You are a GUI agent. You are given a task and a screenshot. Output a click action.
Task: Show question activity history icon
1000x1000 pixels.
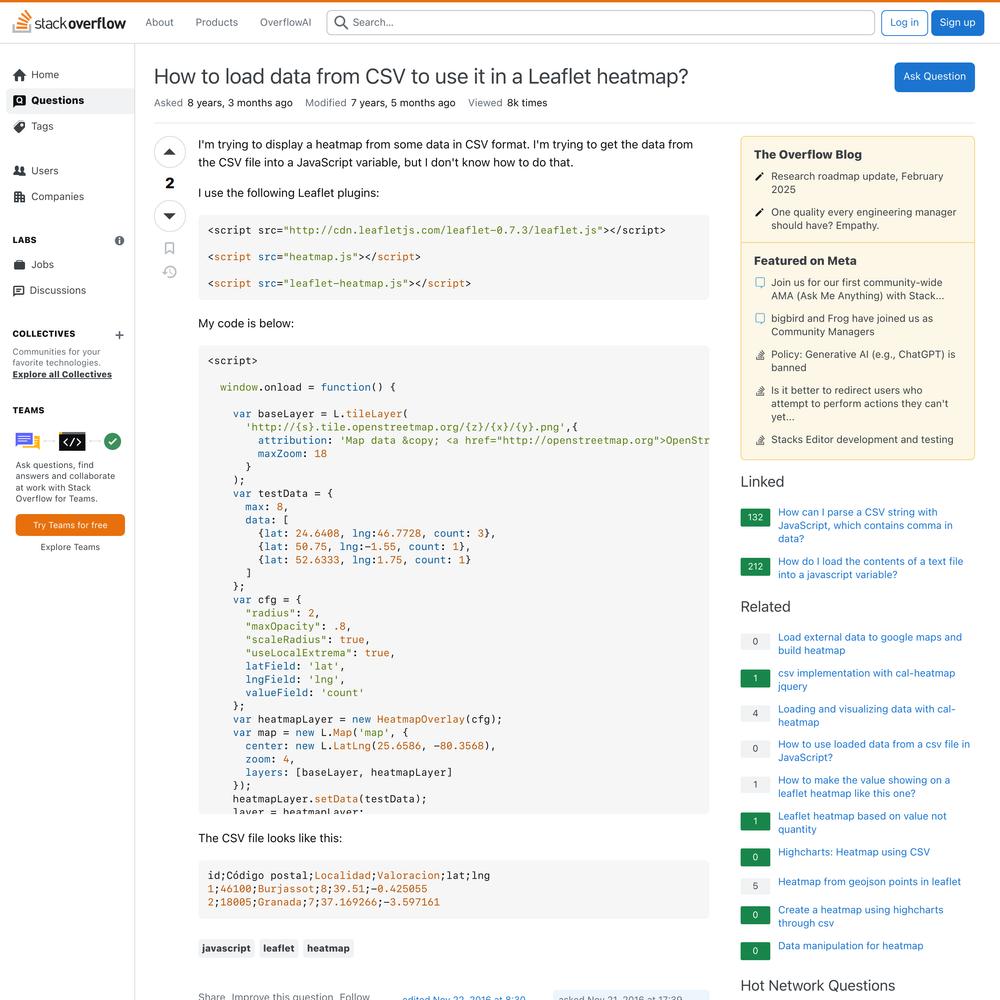coord(170,272)
